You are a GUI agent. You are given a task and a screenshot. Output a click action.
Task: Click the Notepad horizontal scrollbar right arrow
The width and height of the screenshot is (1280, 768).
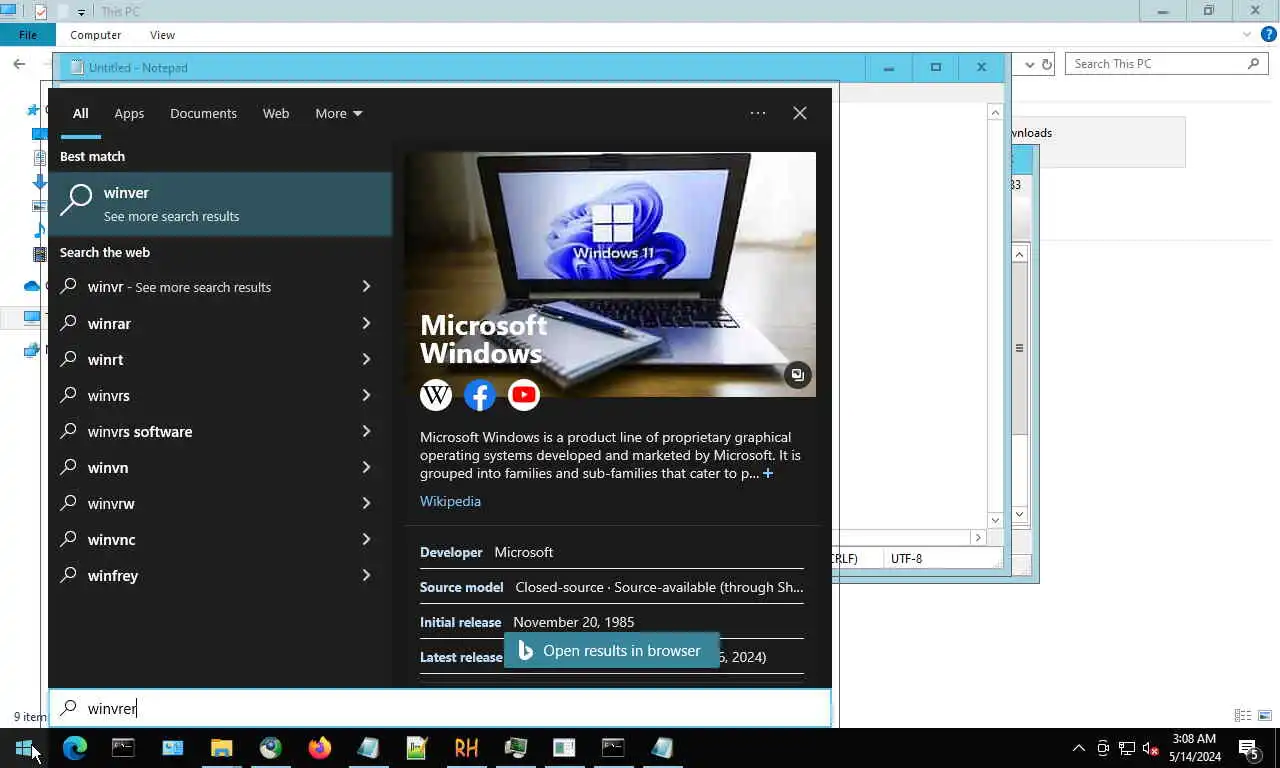click(x=978, y=537)
